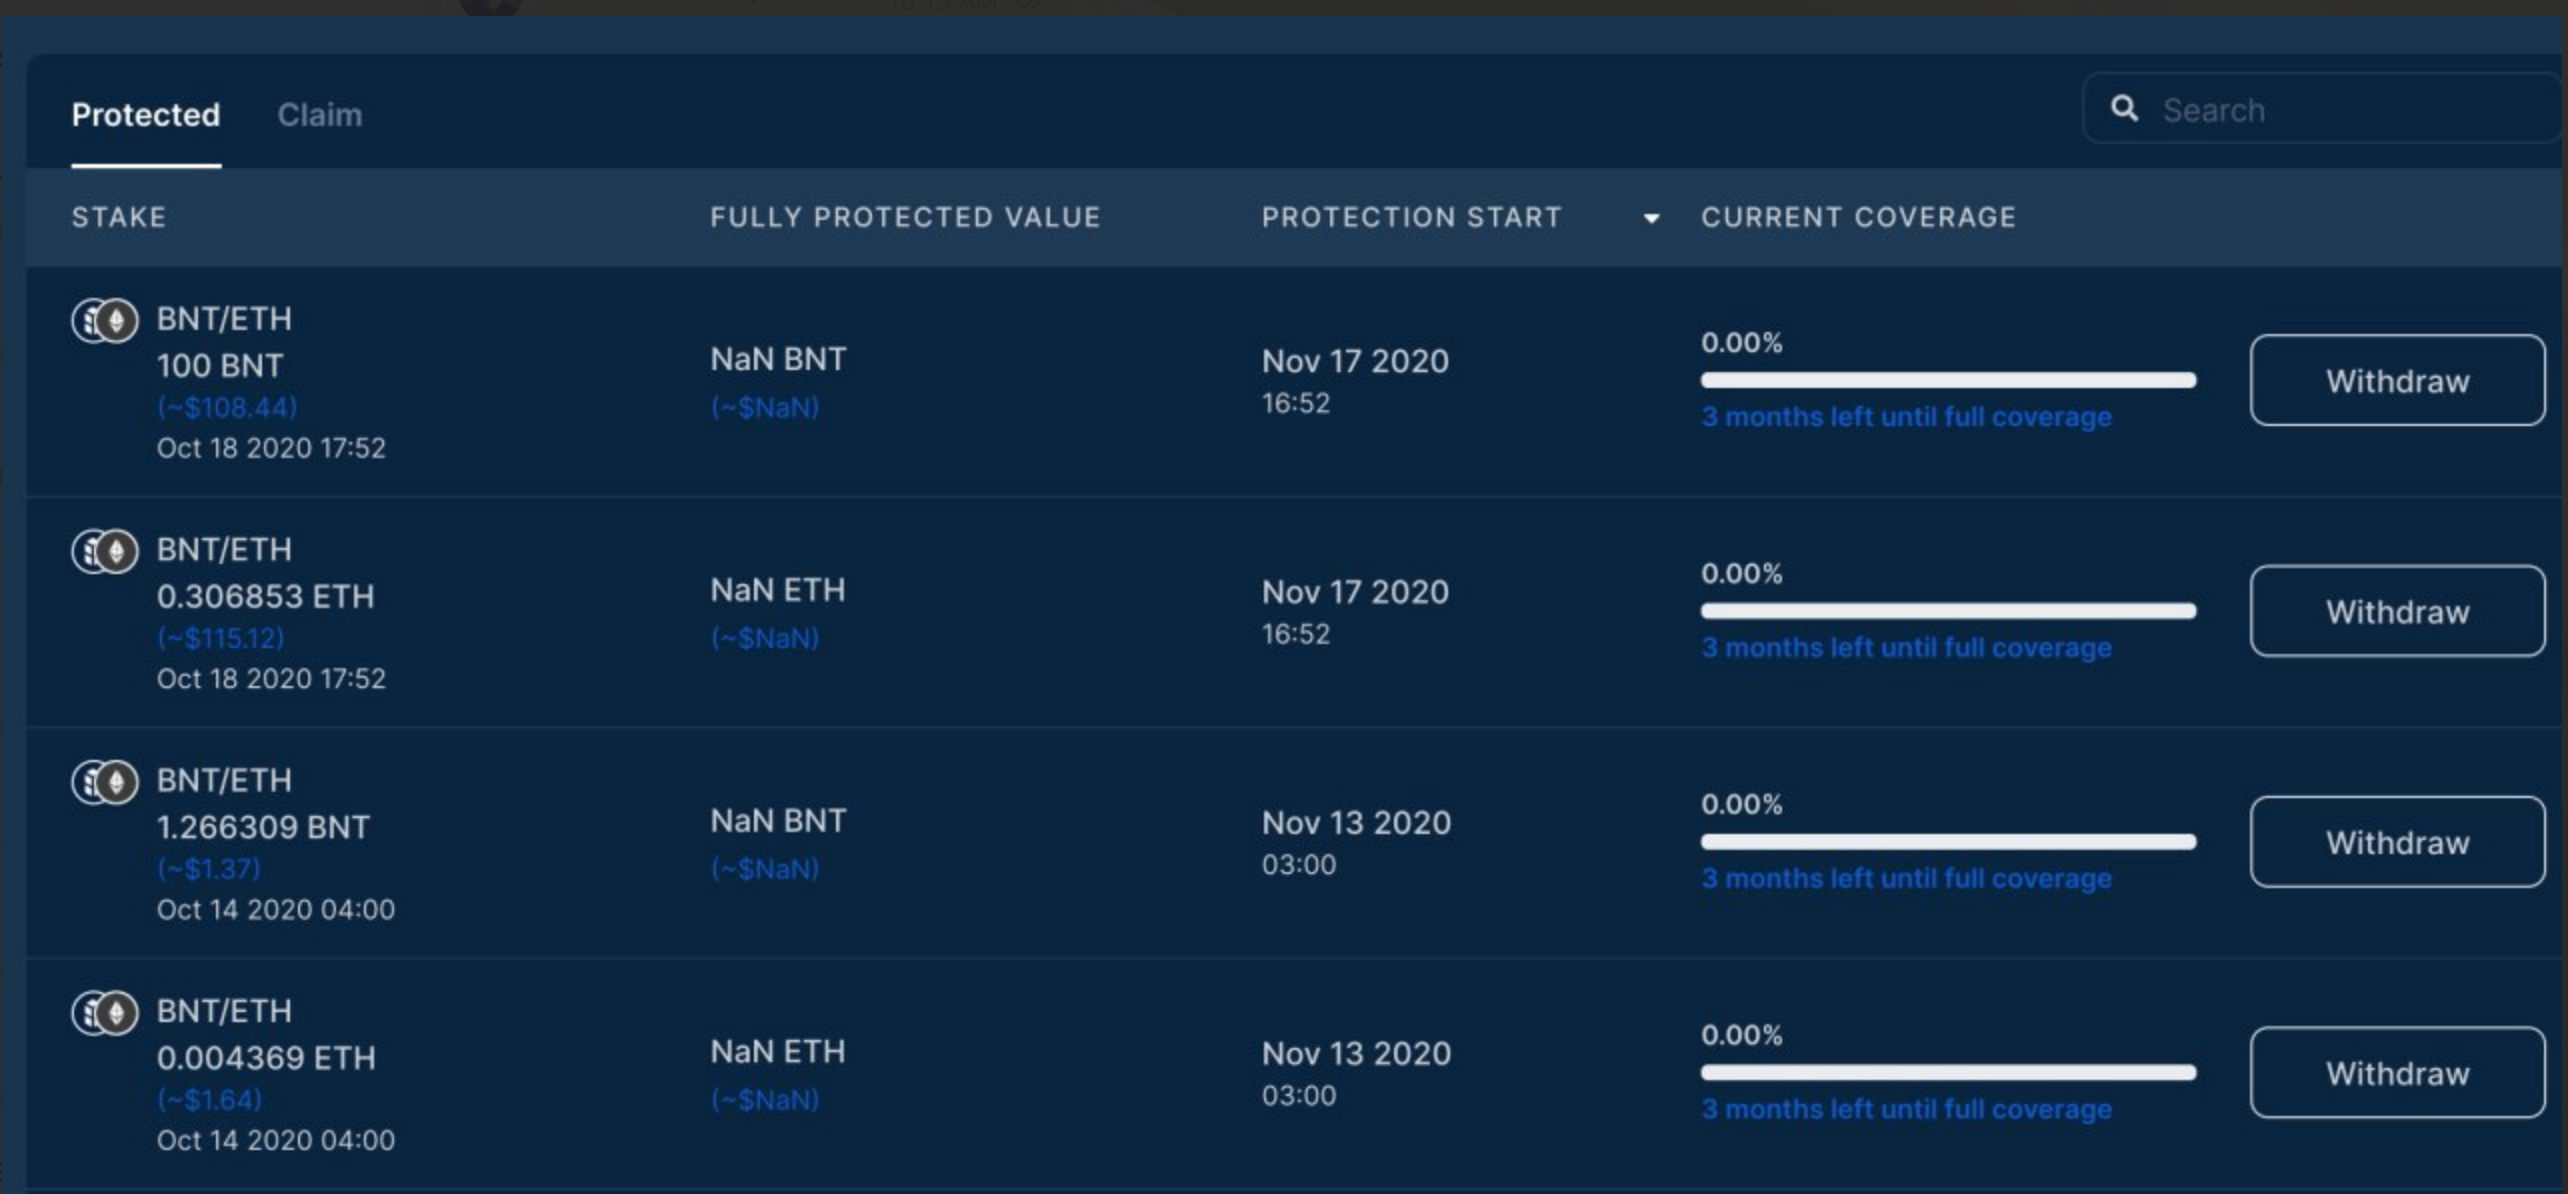The height and width of the screenshot is (1194, 2568).
Task: Click the search magnifier icon
Action: tap(2127, 109)
